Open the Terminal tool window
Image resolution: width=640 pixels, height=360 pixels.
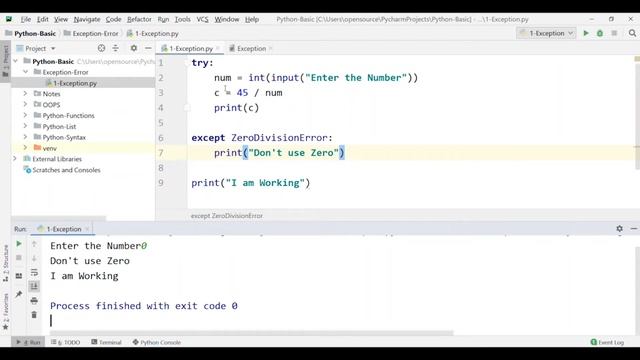point(107,342)
